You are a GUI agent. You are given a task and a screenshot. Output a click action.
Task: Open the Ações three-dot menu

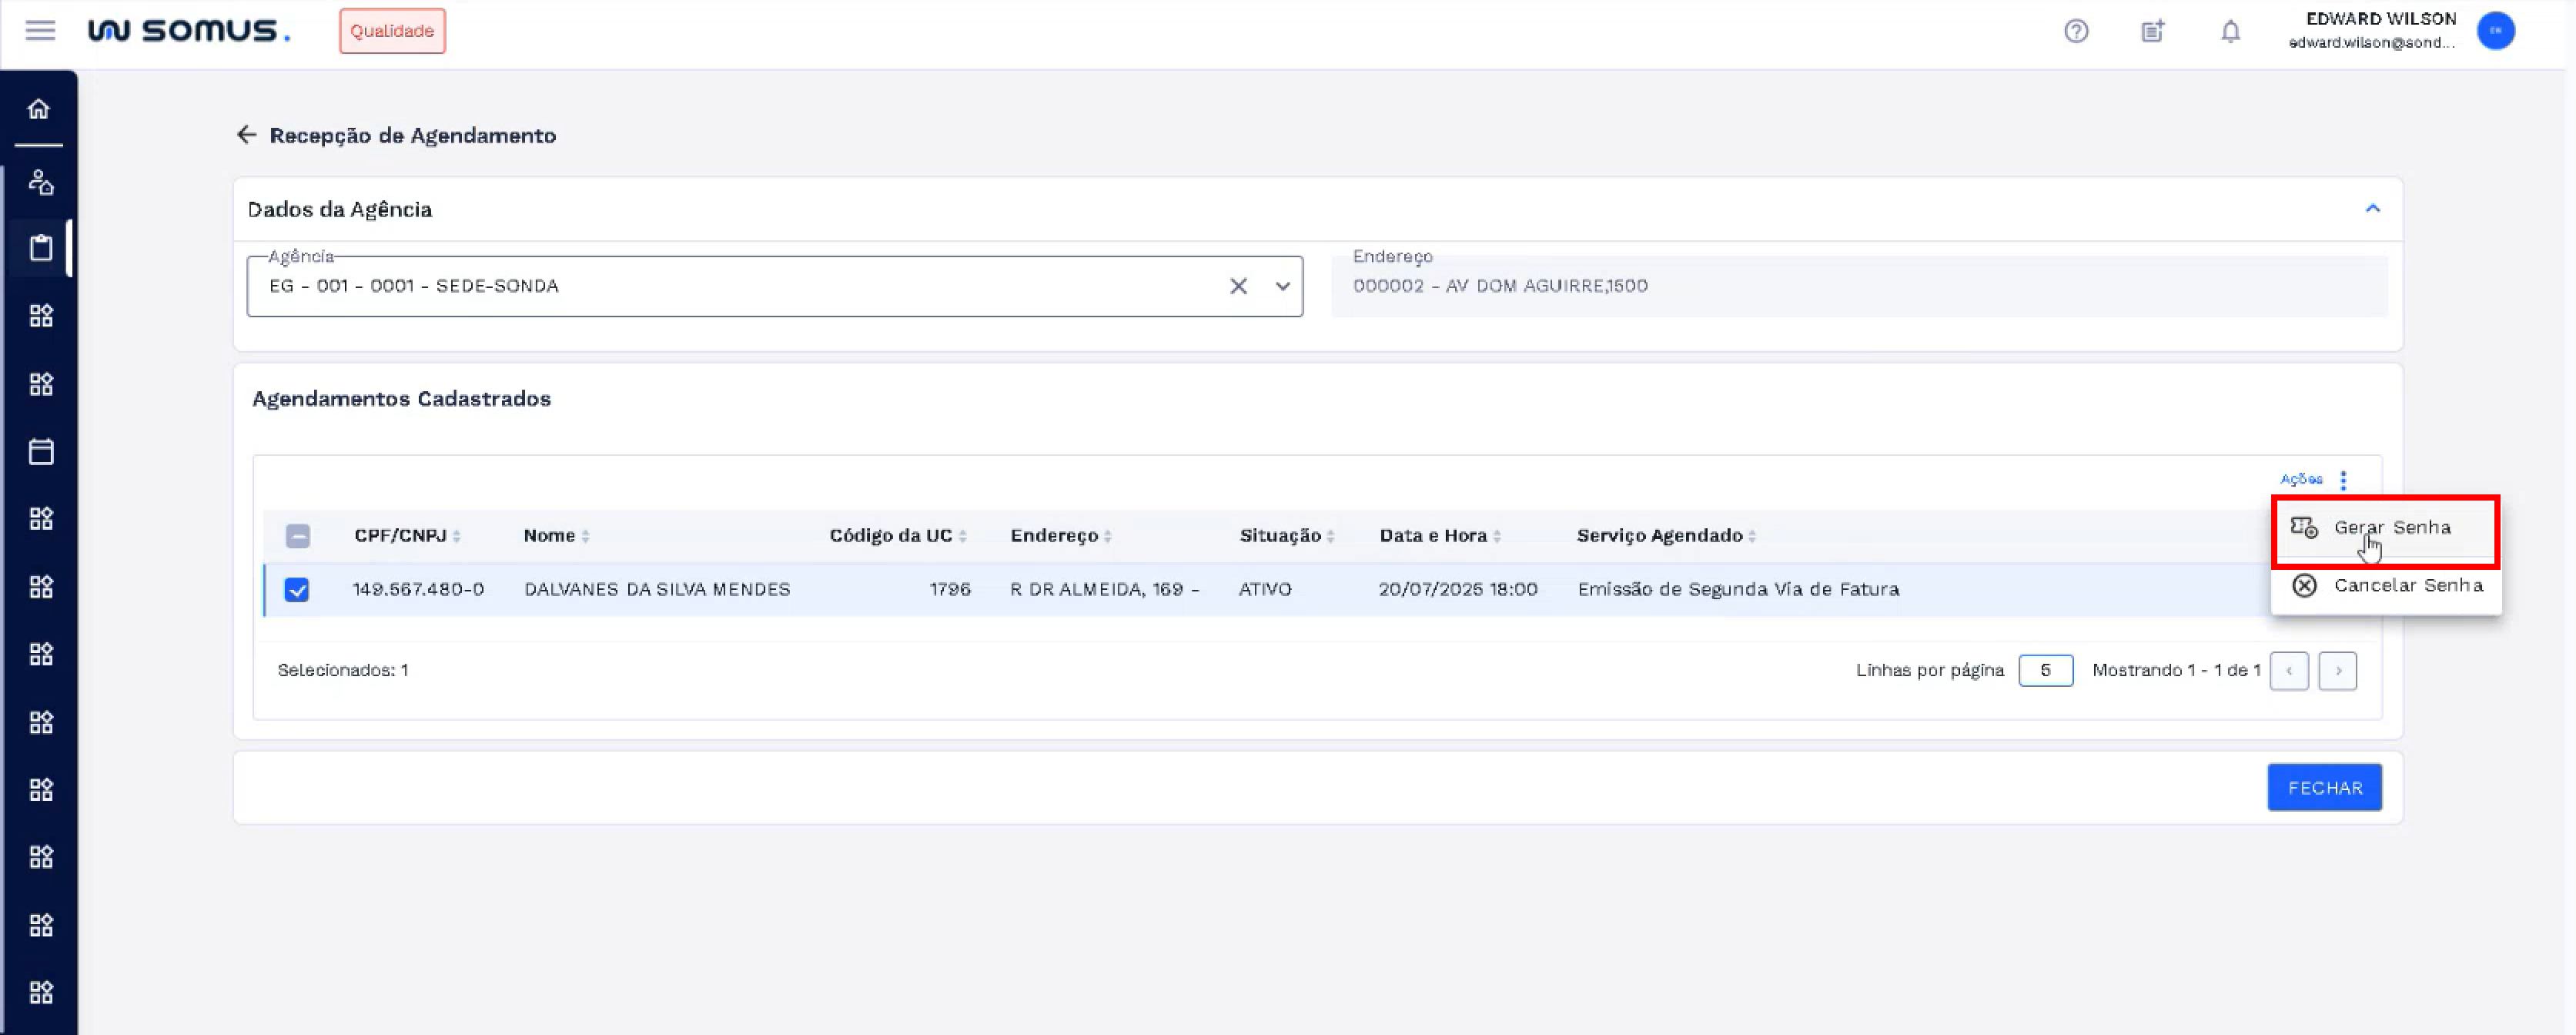tap(2343, 480)
